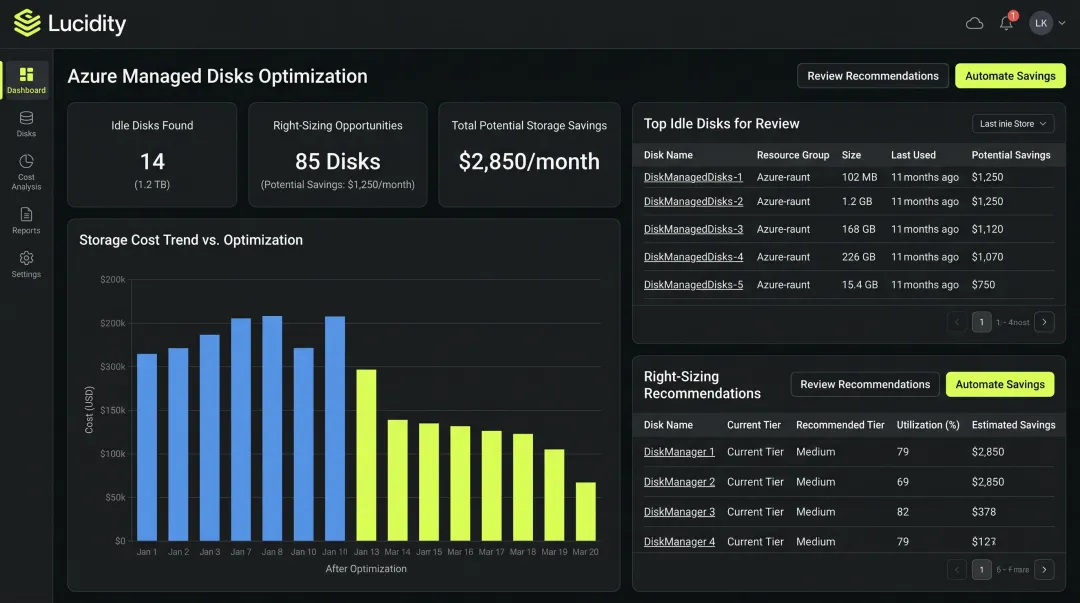The image size is (1080, 603).
Task: Click 226 GB size cell
Action: click(x=858, y=257)
